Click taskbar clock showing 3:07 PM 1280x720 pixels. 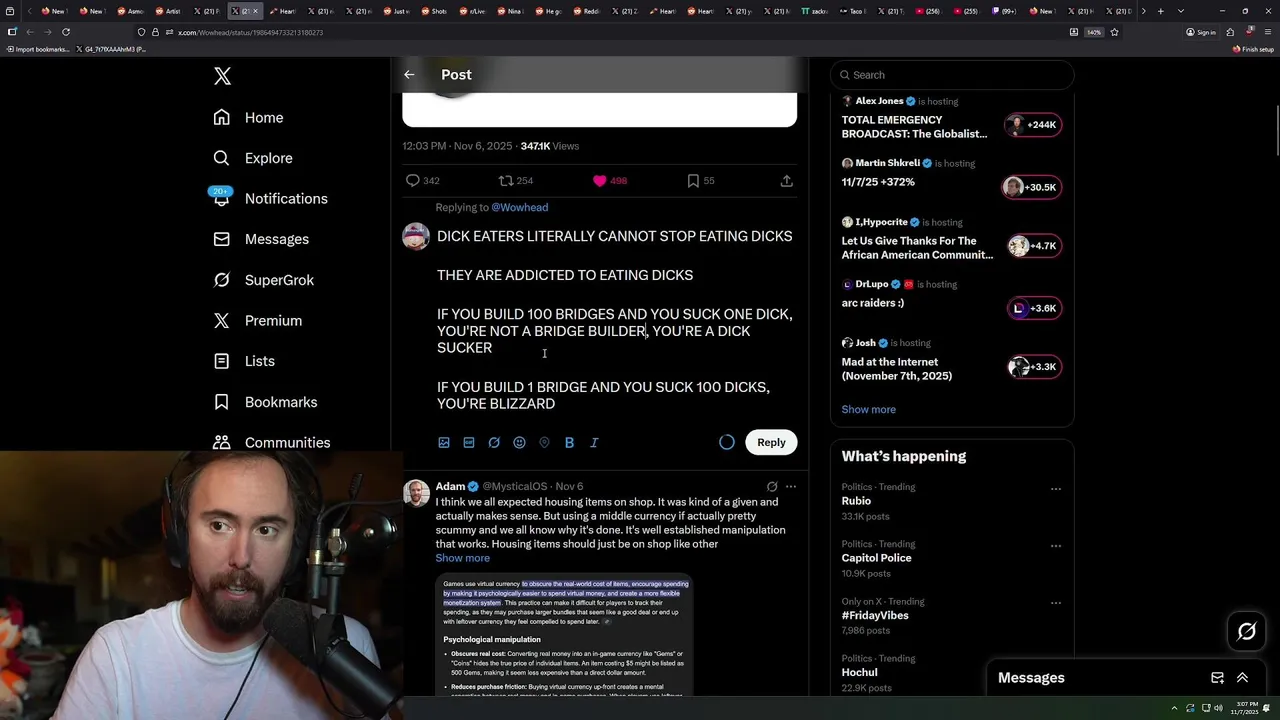click(1246, 708)
